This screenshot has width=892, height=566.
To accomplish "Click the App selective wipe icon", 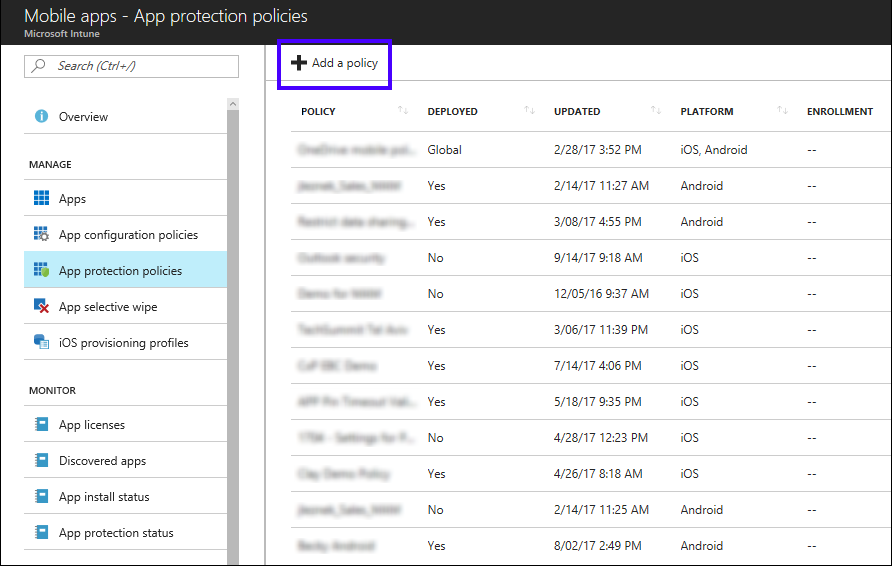I will [41, 307].
